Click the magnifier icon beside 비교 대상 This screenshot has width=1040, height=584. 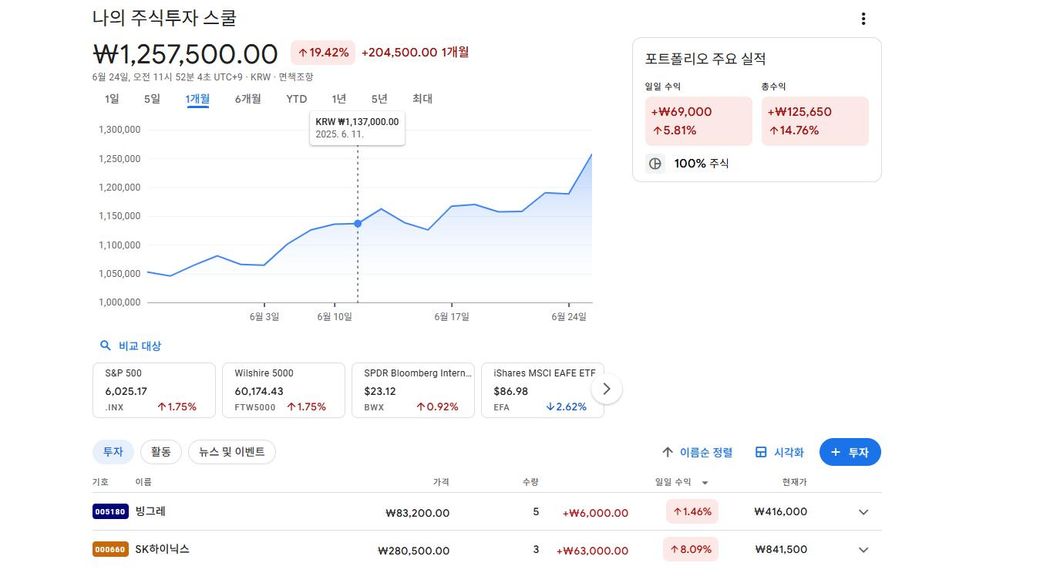click(106, 346)
